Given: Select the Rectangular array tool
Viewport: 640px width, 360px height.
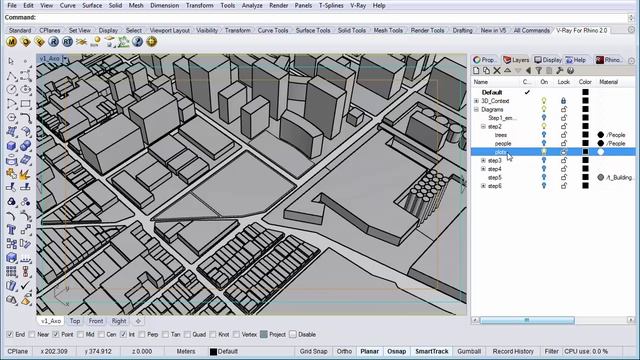Looking at the screenshot, I should pos(11,271).
